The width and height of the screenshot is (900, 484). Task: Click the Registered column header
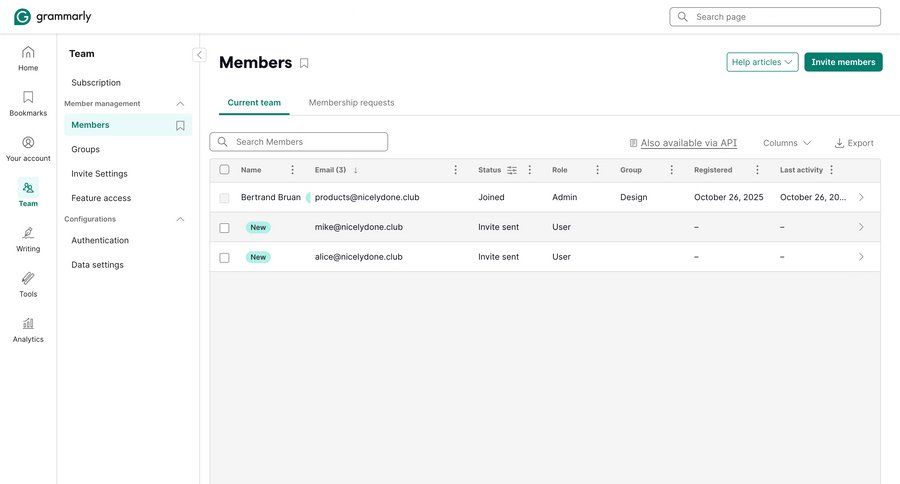click(x=713, y=170)
